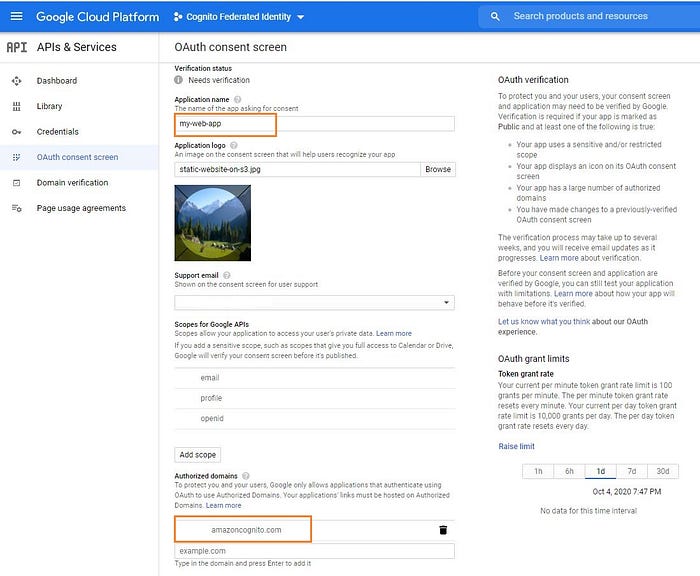Select the 1d time range tab
Screen dimensions: 700x576
[x=600, y=472]
